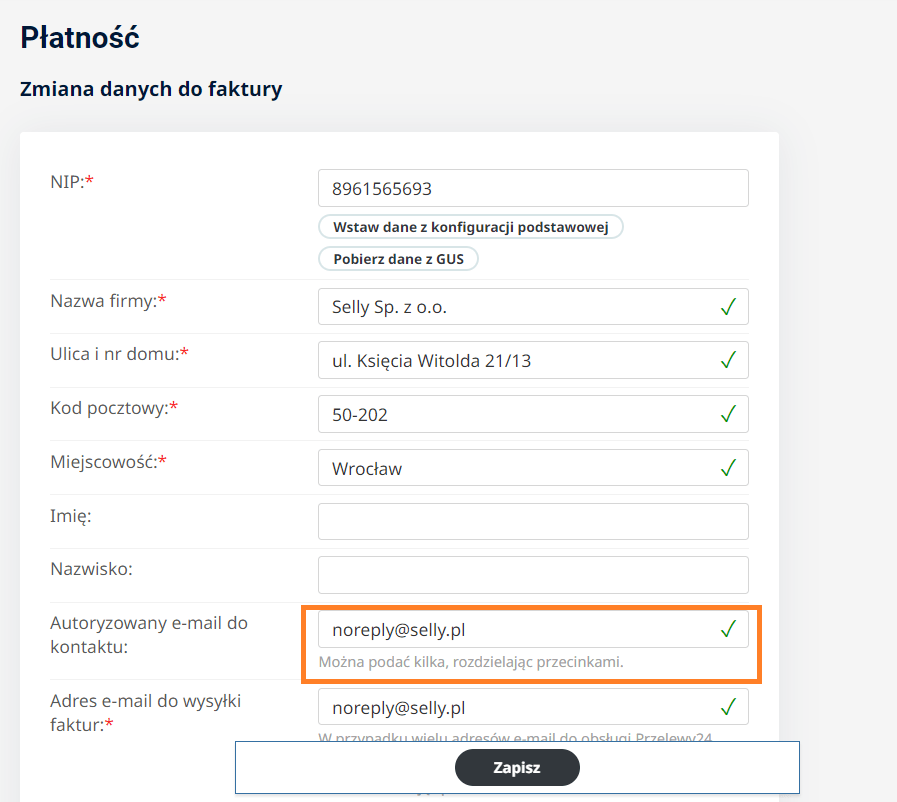Click the validation checkmark in Kod pocztowy field
The height and width of the screenshot is (802, 897).
tap(728, 414)
